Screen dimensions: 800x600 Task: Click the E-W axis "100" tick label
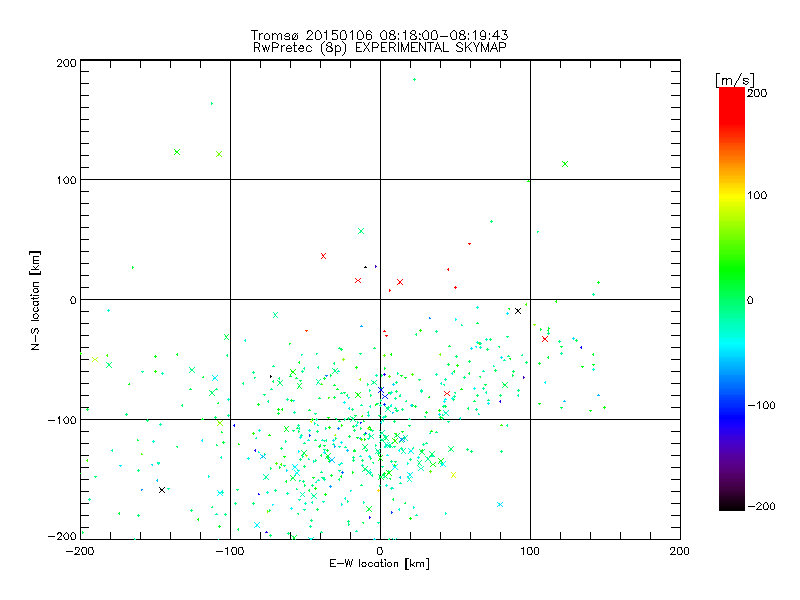[x=530, y=551]
